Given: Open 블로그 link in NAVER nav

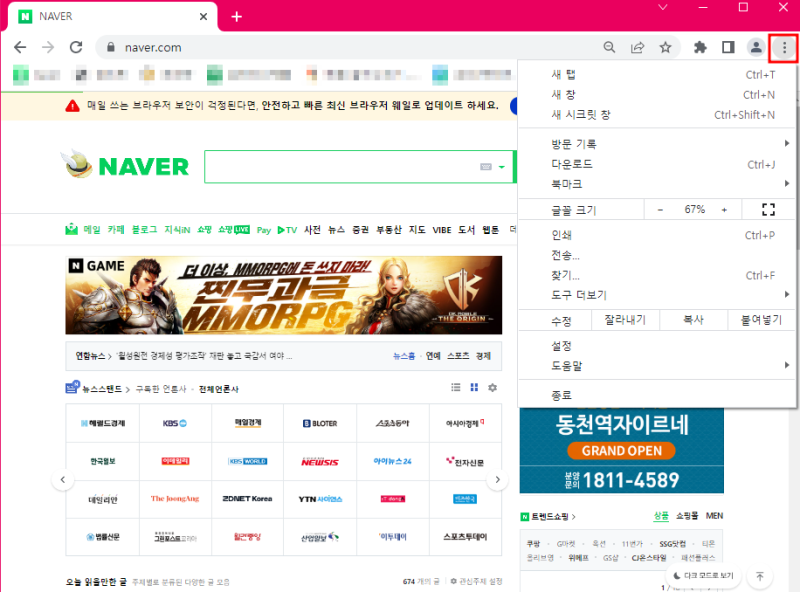Looking at the screenshot, I should tap(144, 230).
